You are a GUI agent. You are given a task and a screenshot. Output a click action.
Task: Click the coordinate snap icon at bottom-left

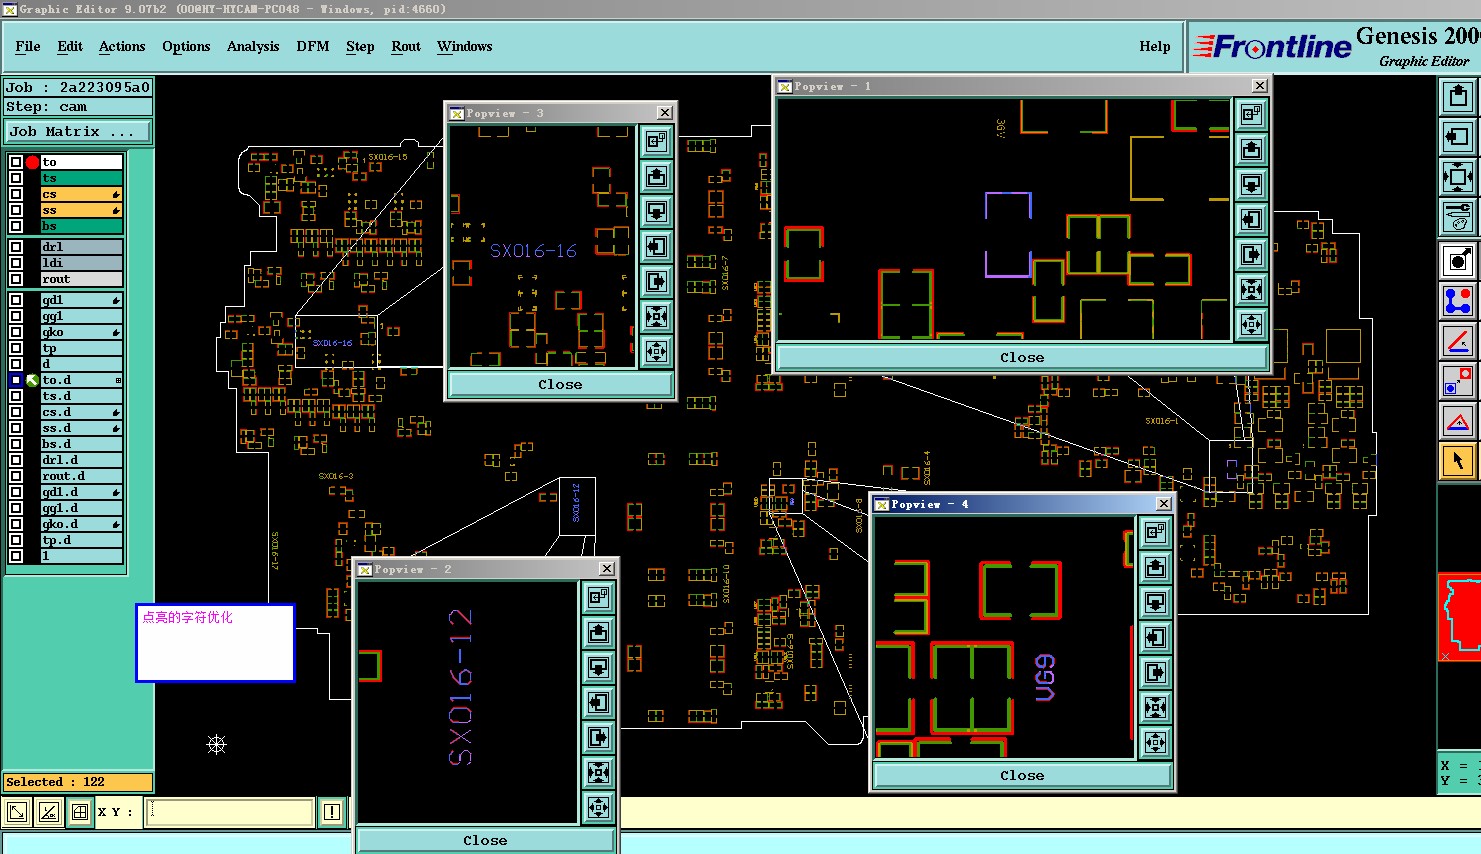click(17, 812)
